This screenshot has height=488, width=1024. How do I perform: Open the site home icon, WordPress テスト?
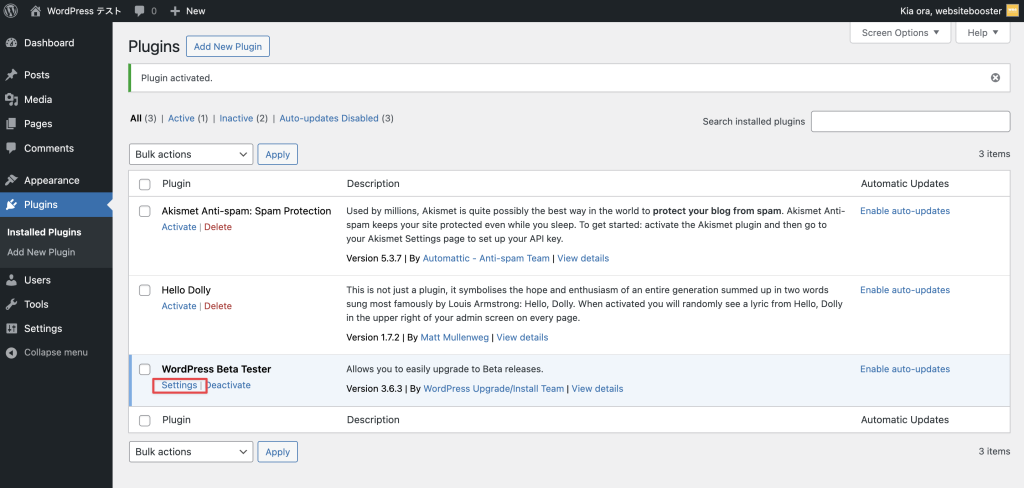[x=75, y=10]
